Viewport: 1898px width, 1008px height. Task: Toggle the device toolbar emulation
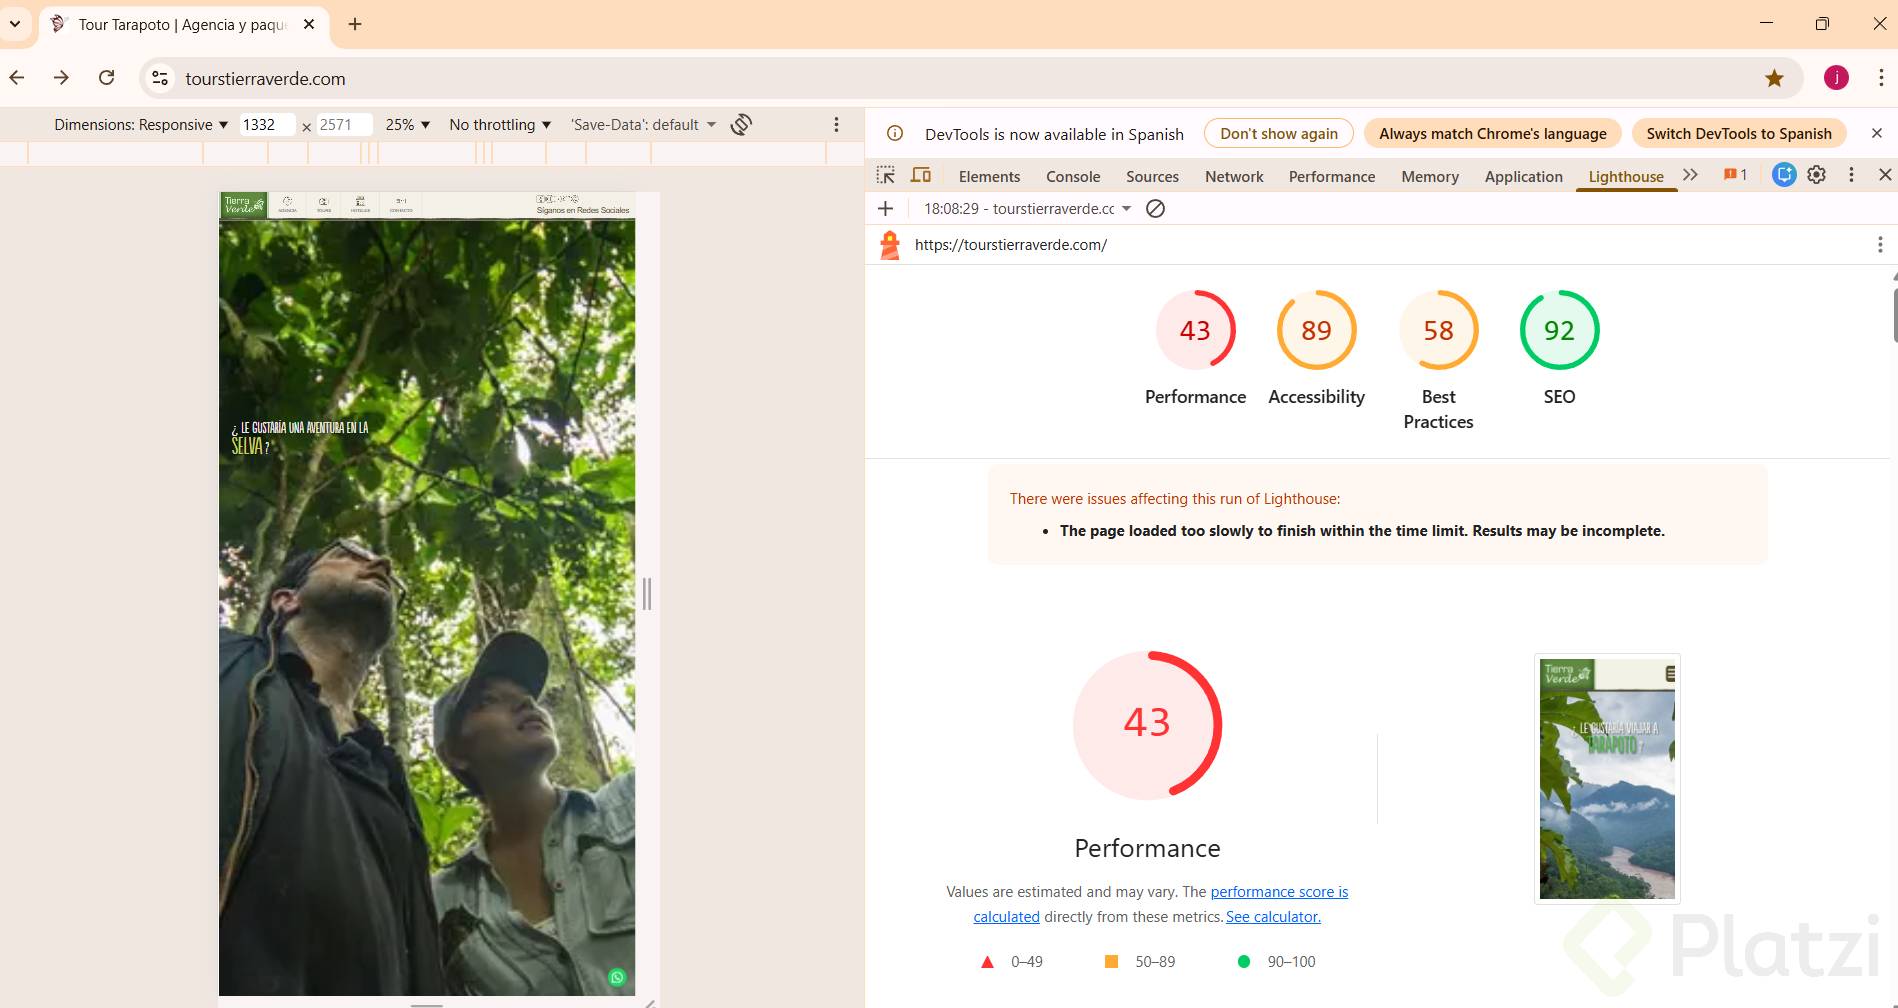pos(921,176)
